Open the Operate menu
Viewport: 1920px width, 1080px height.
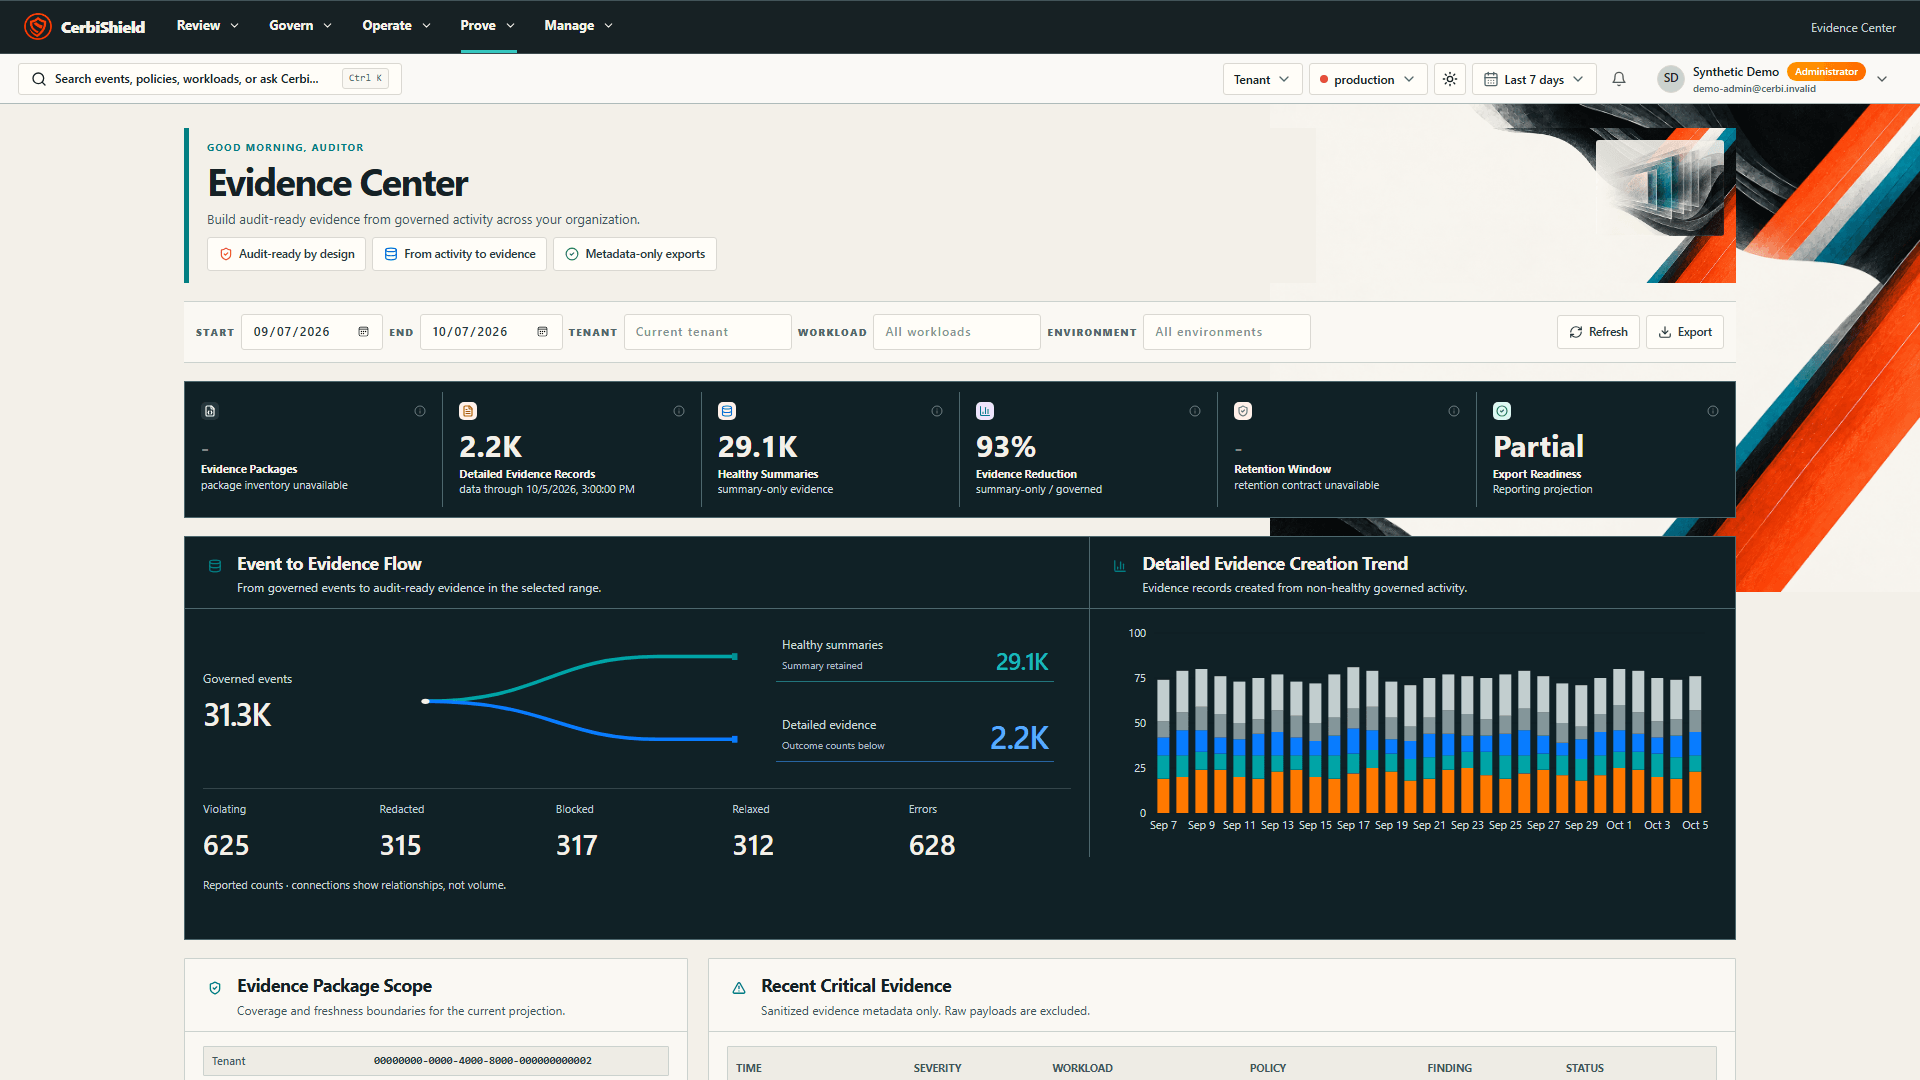[x=396, y=26]
